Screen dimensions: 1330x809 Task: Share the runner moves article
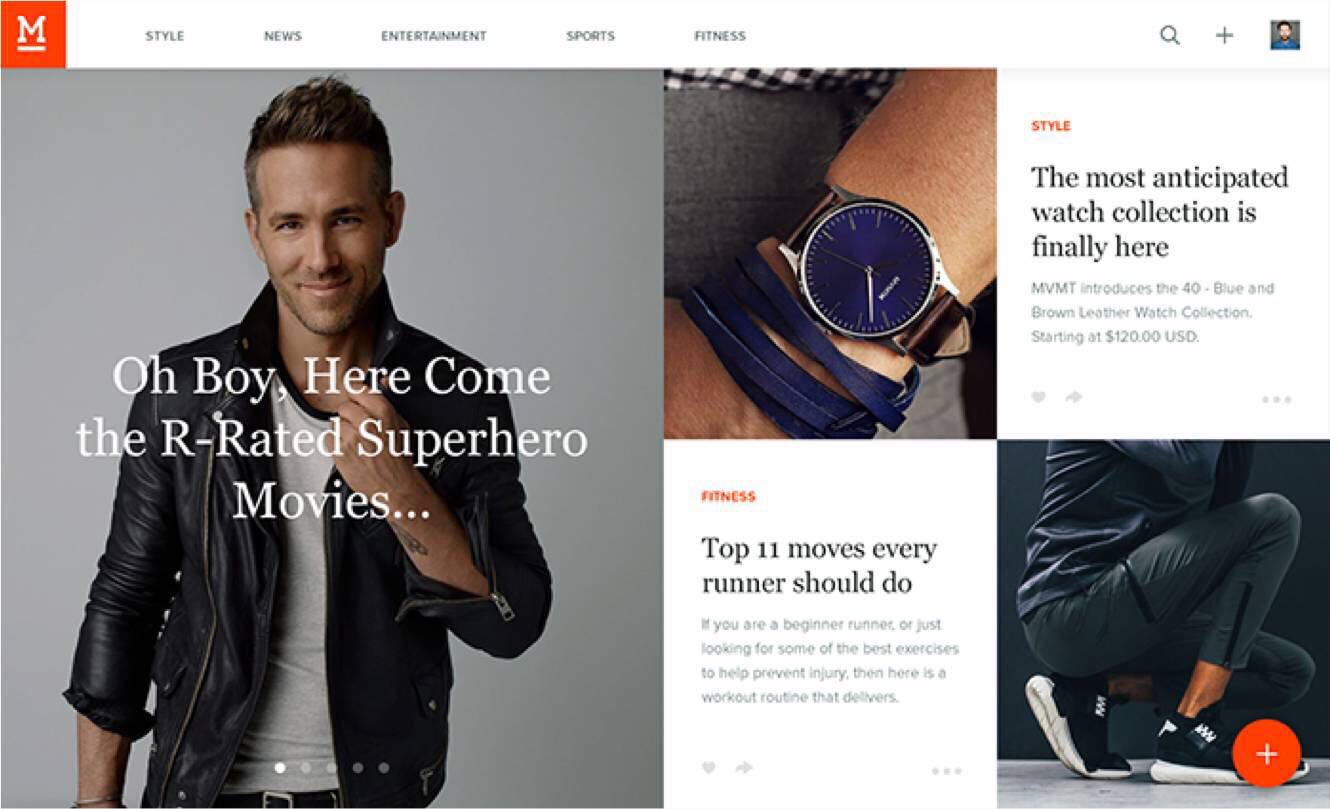(x=743, y=768)
